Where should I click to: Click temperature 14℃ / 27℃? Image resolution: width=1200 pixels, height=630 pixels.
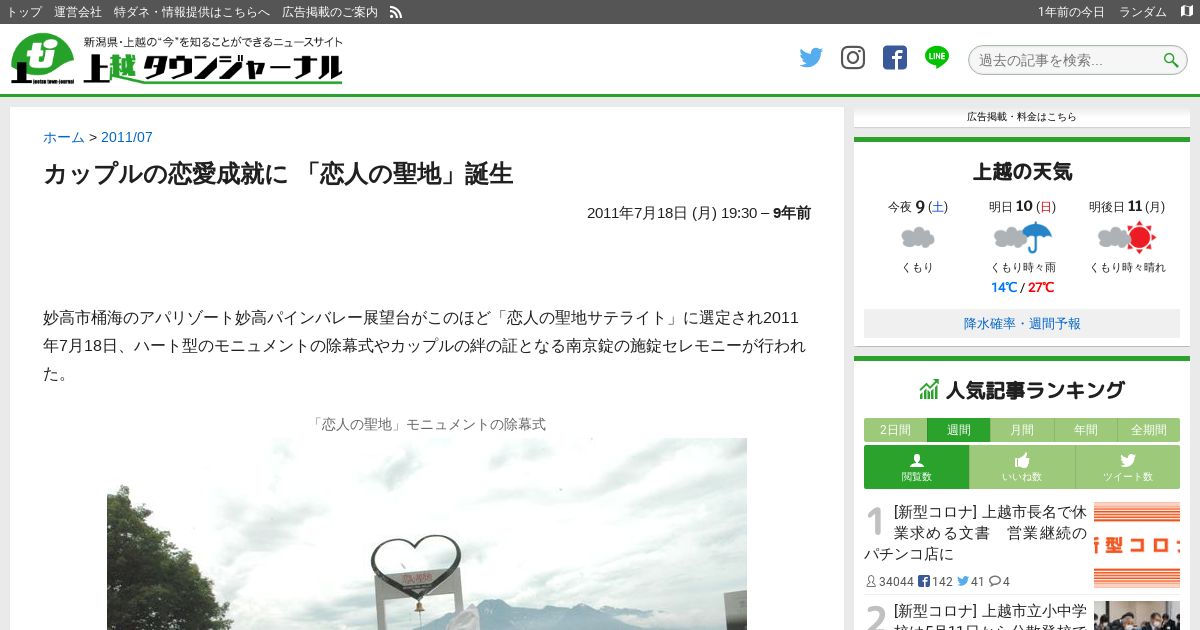(x=1023, y=288)
